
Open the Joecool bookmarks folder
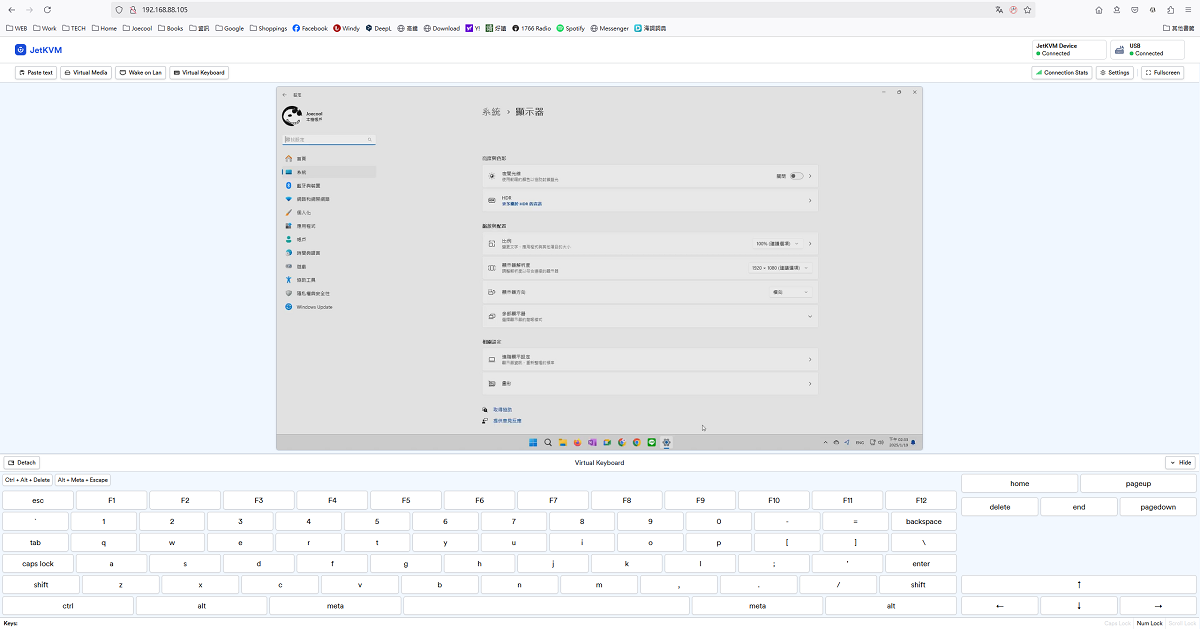point(136,28)
